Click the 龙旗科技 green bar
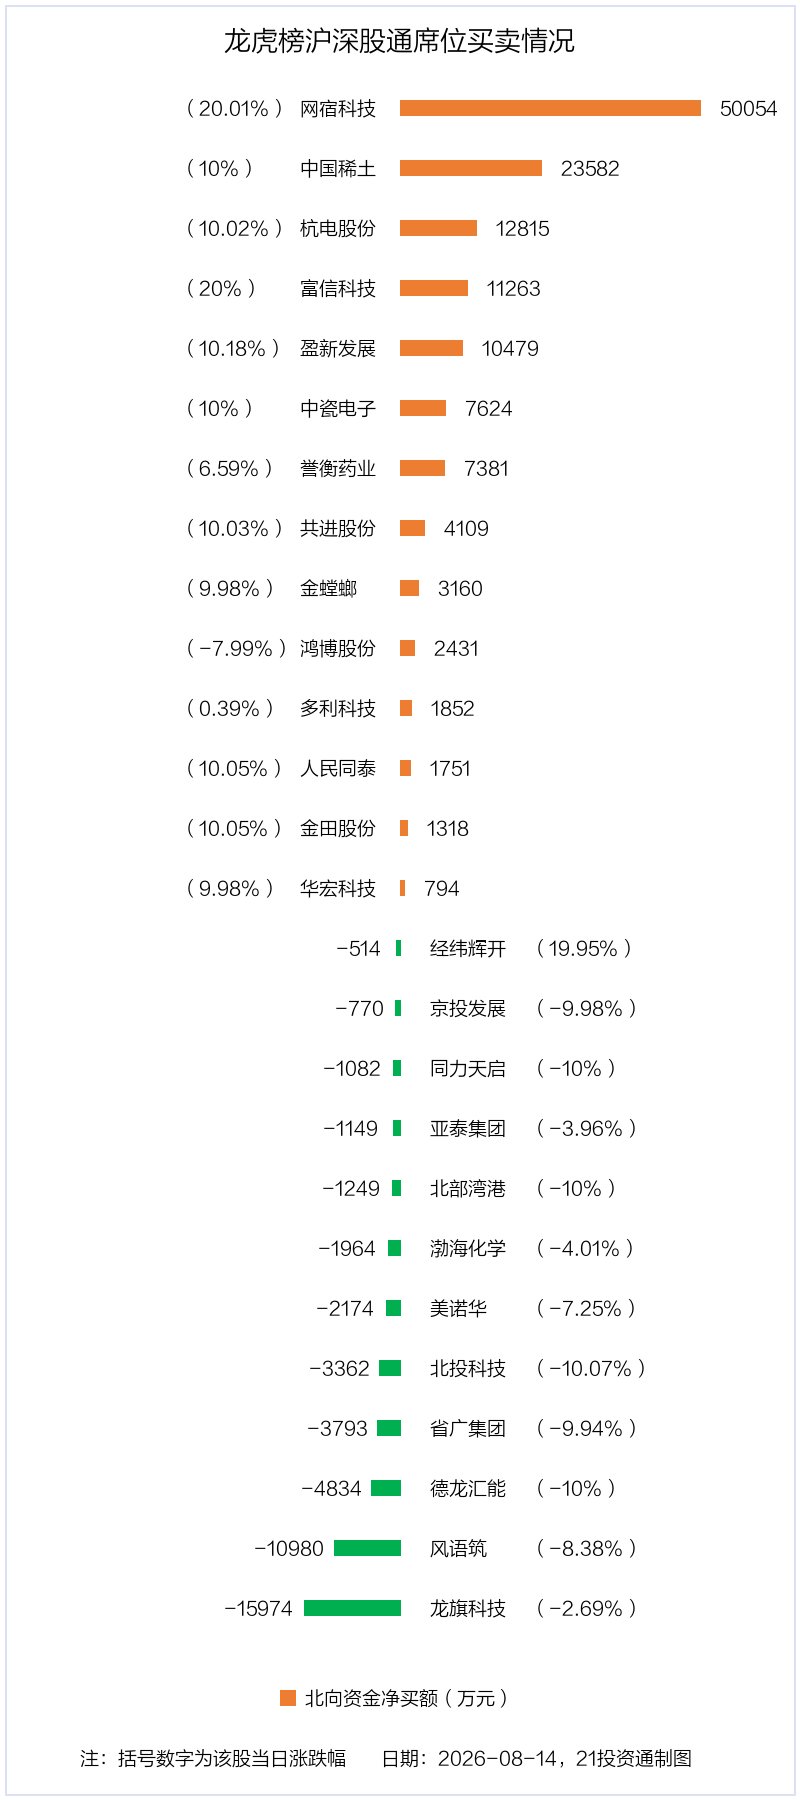This screenshot has width=800, height=1800. tap(352, 1608)
